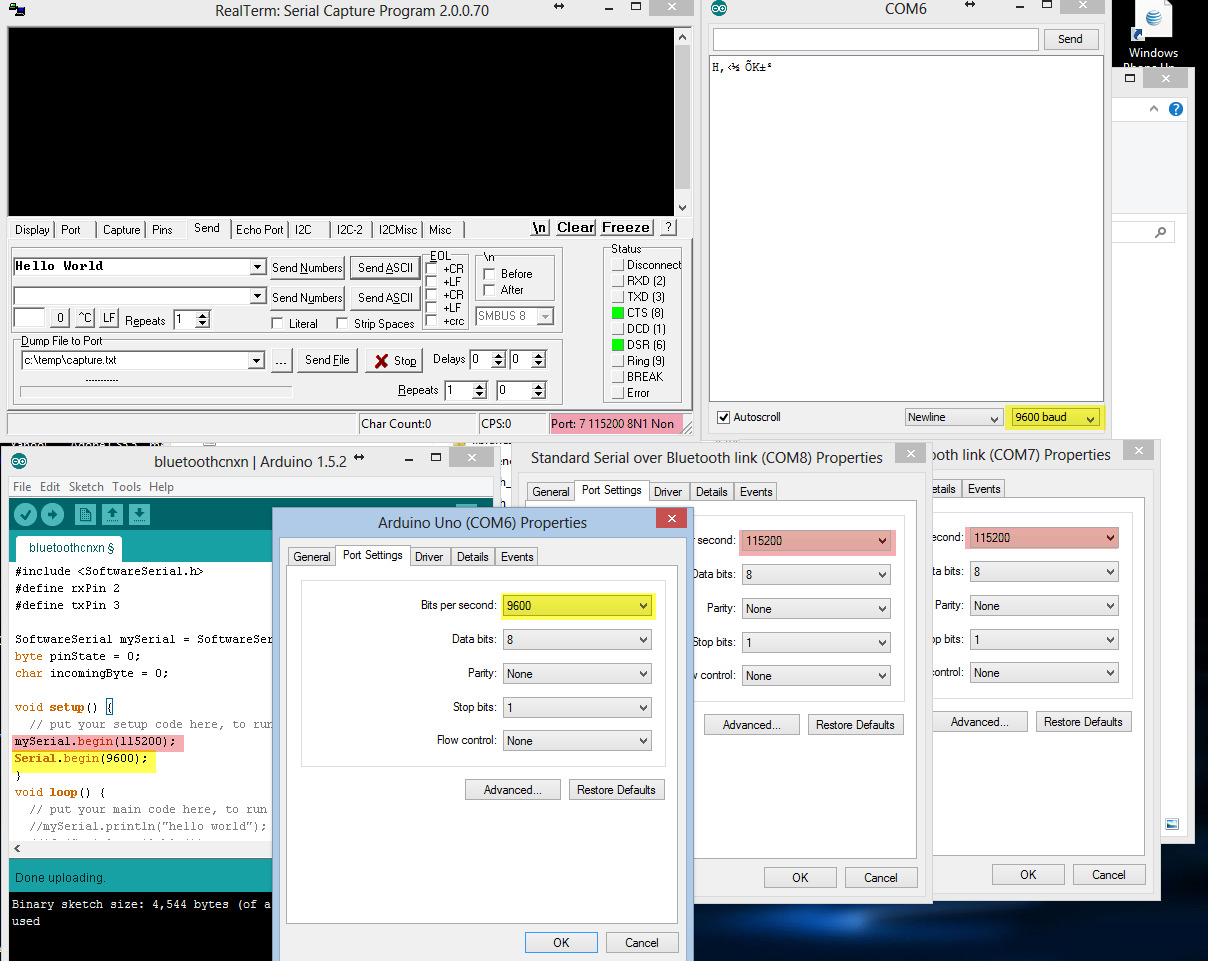Enable the Before newline checkbox

(x=489, y=273)
